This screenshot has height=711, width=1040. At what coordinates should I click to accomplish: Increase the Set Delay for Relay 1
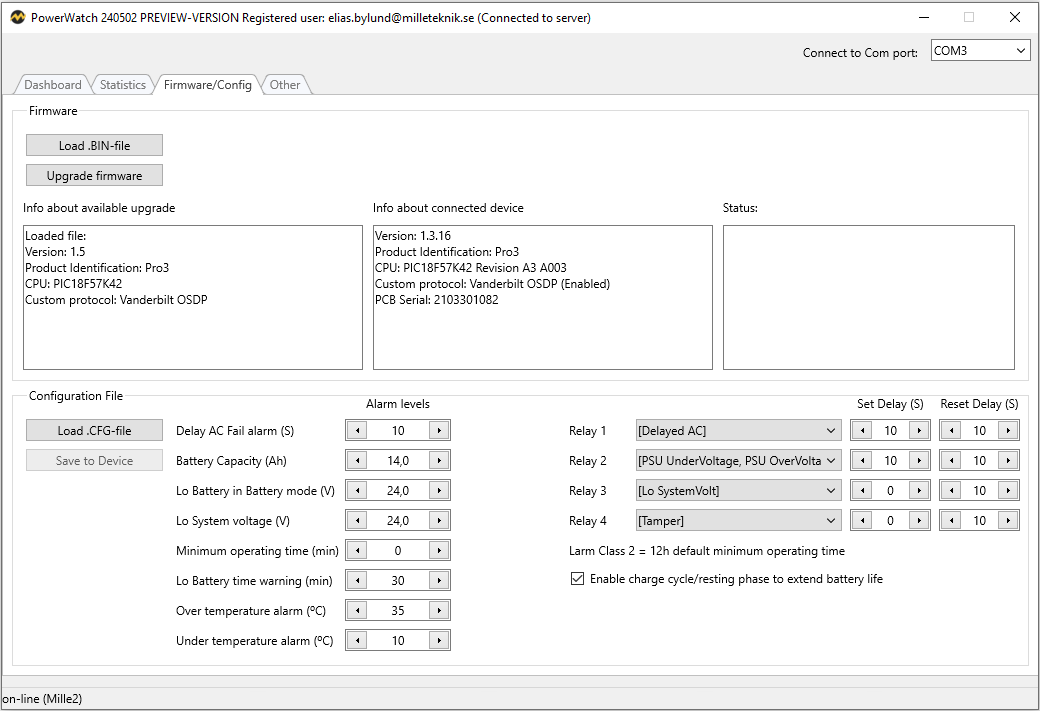click(x=920, y=430)
